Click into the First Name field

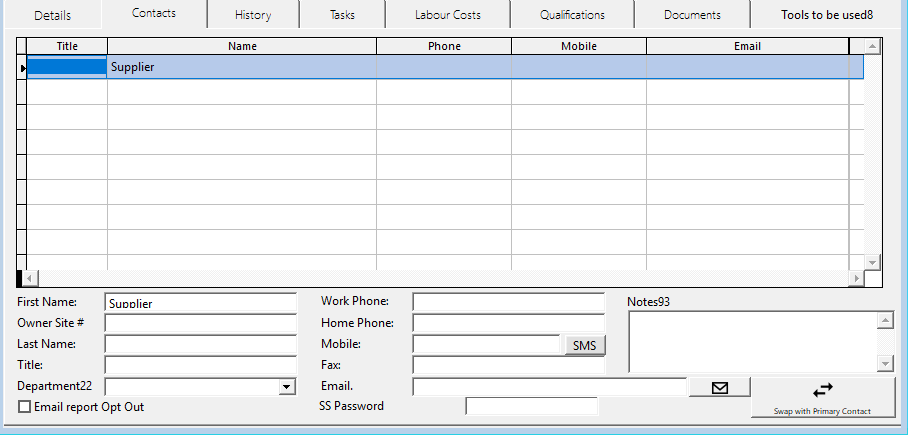pos(200,302)
